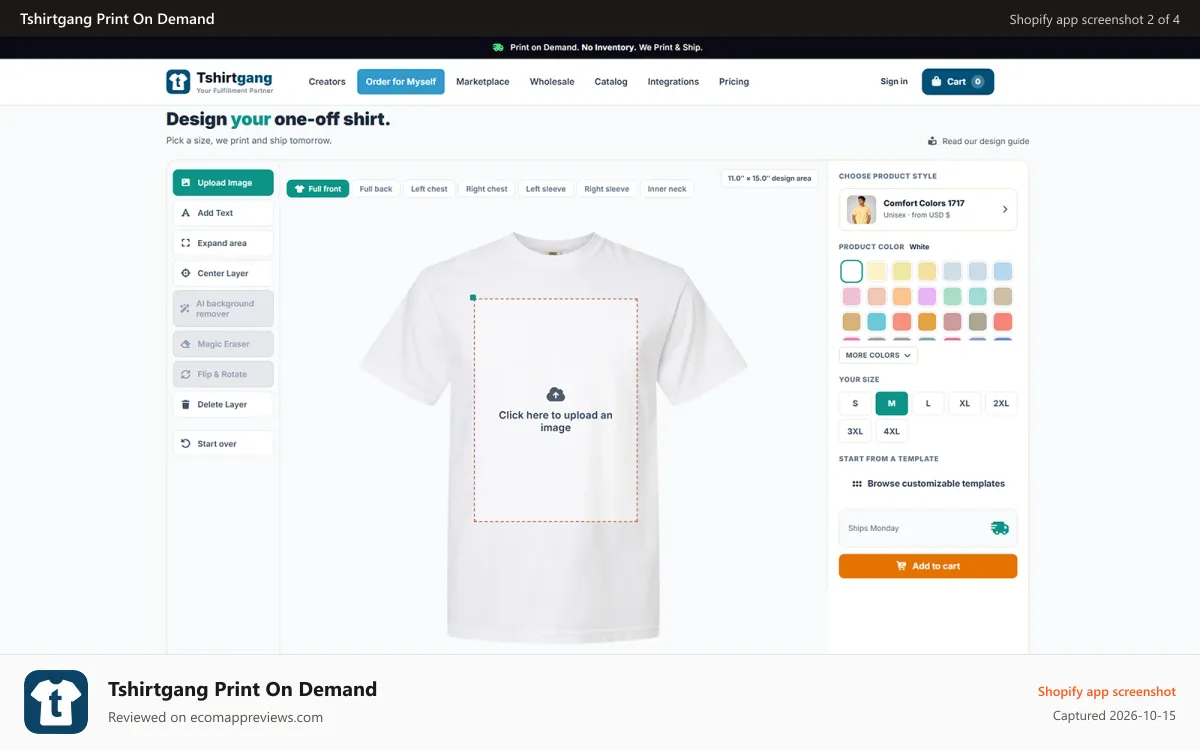The width and height of the screenshot is (1200, 750).
Task: Click the Tshirtgang logo in the header
Action: [219, 82]
